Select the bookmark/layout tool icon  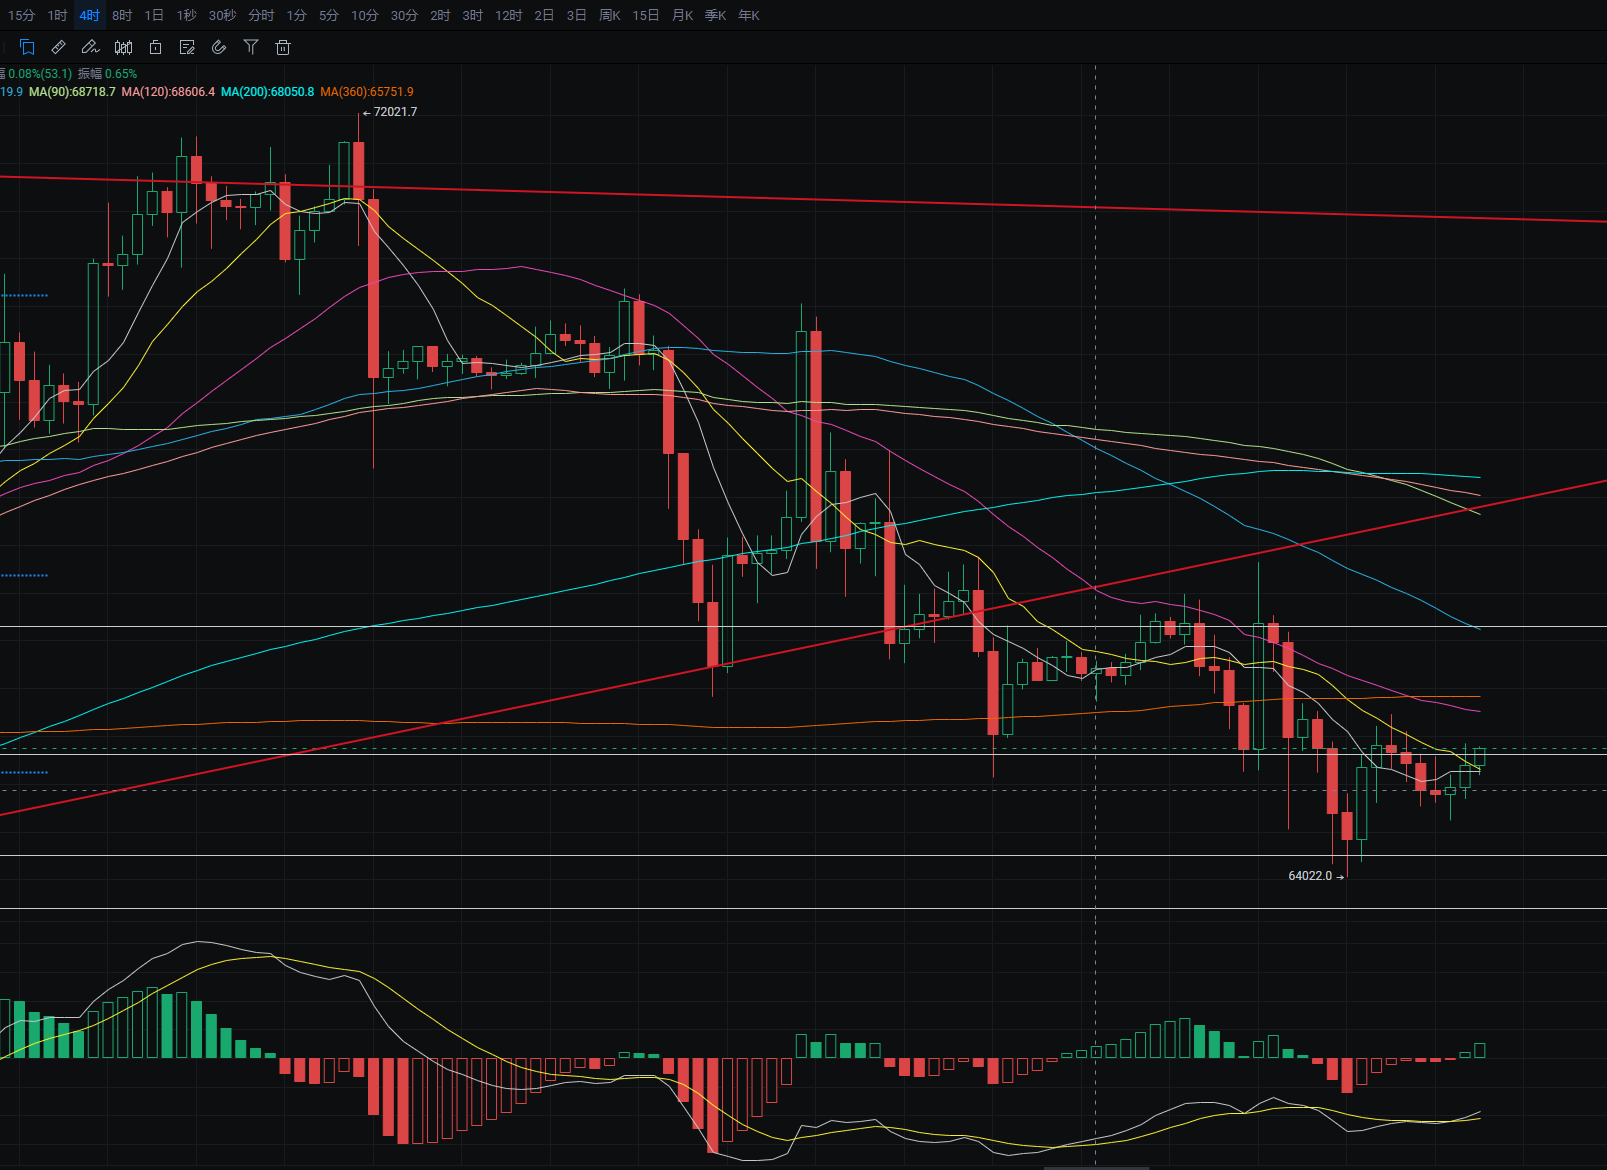pyautogui.click(x=27, y=47)
